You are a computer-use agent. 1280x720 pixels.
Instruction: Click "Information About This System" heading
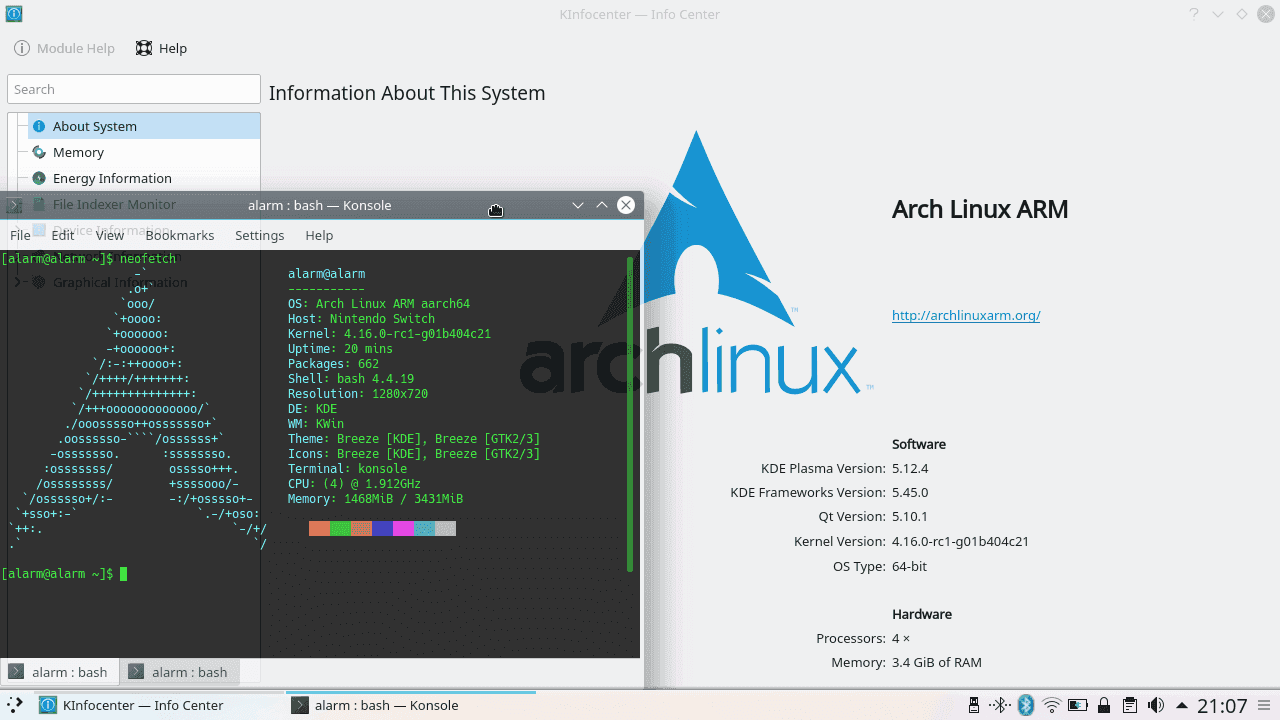pyautogui.click(x=407, y=93)
